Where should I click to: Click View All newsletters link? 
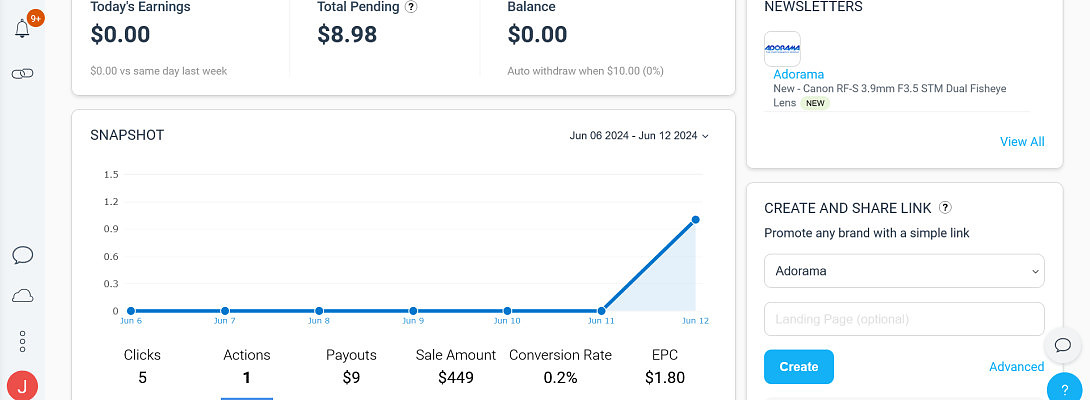point(1022,142)
